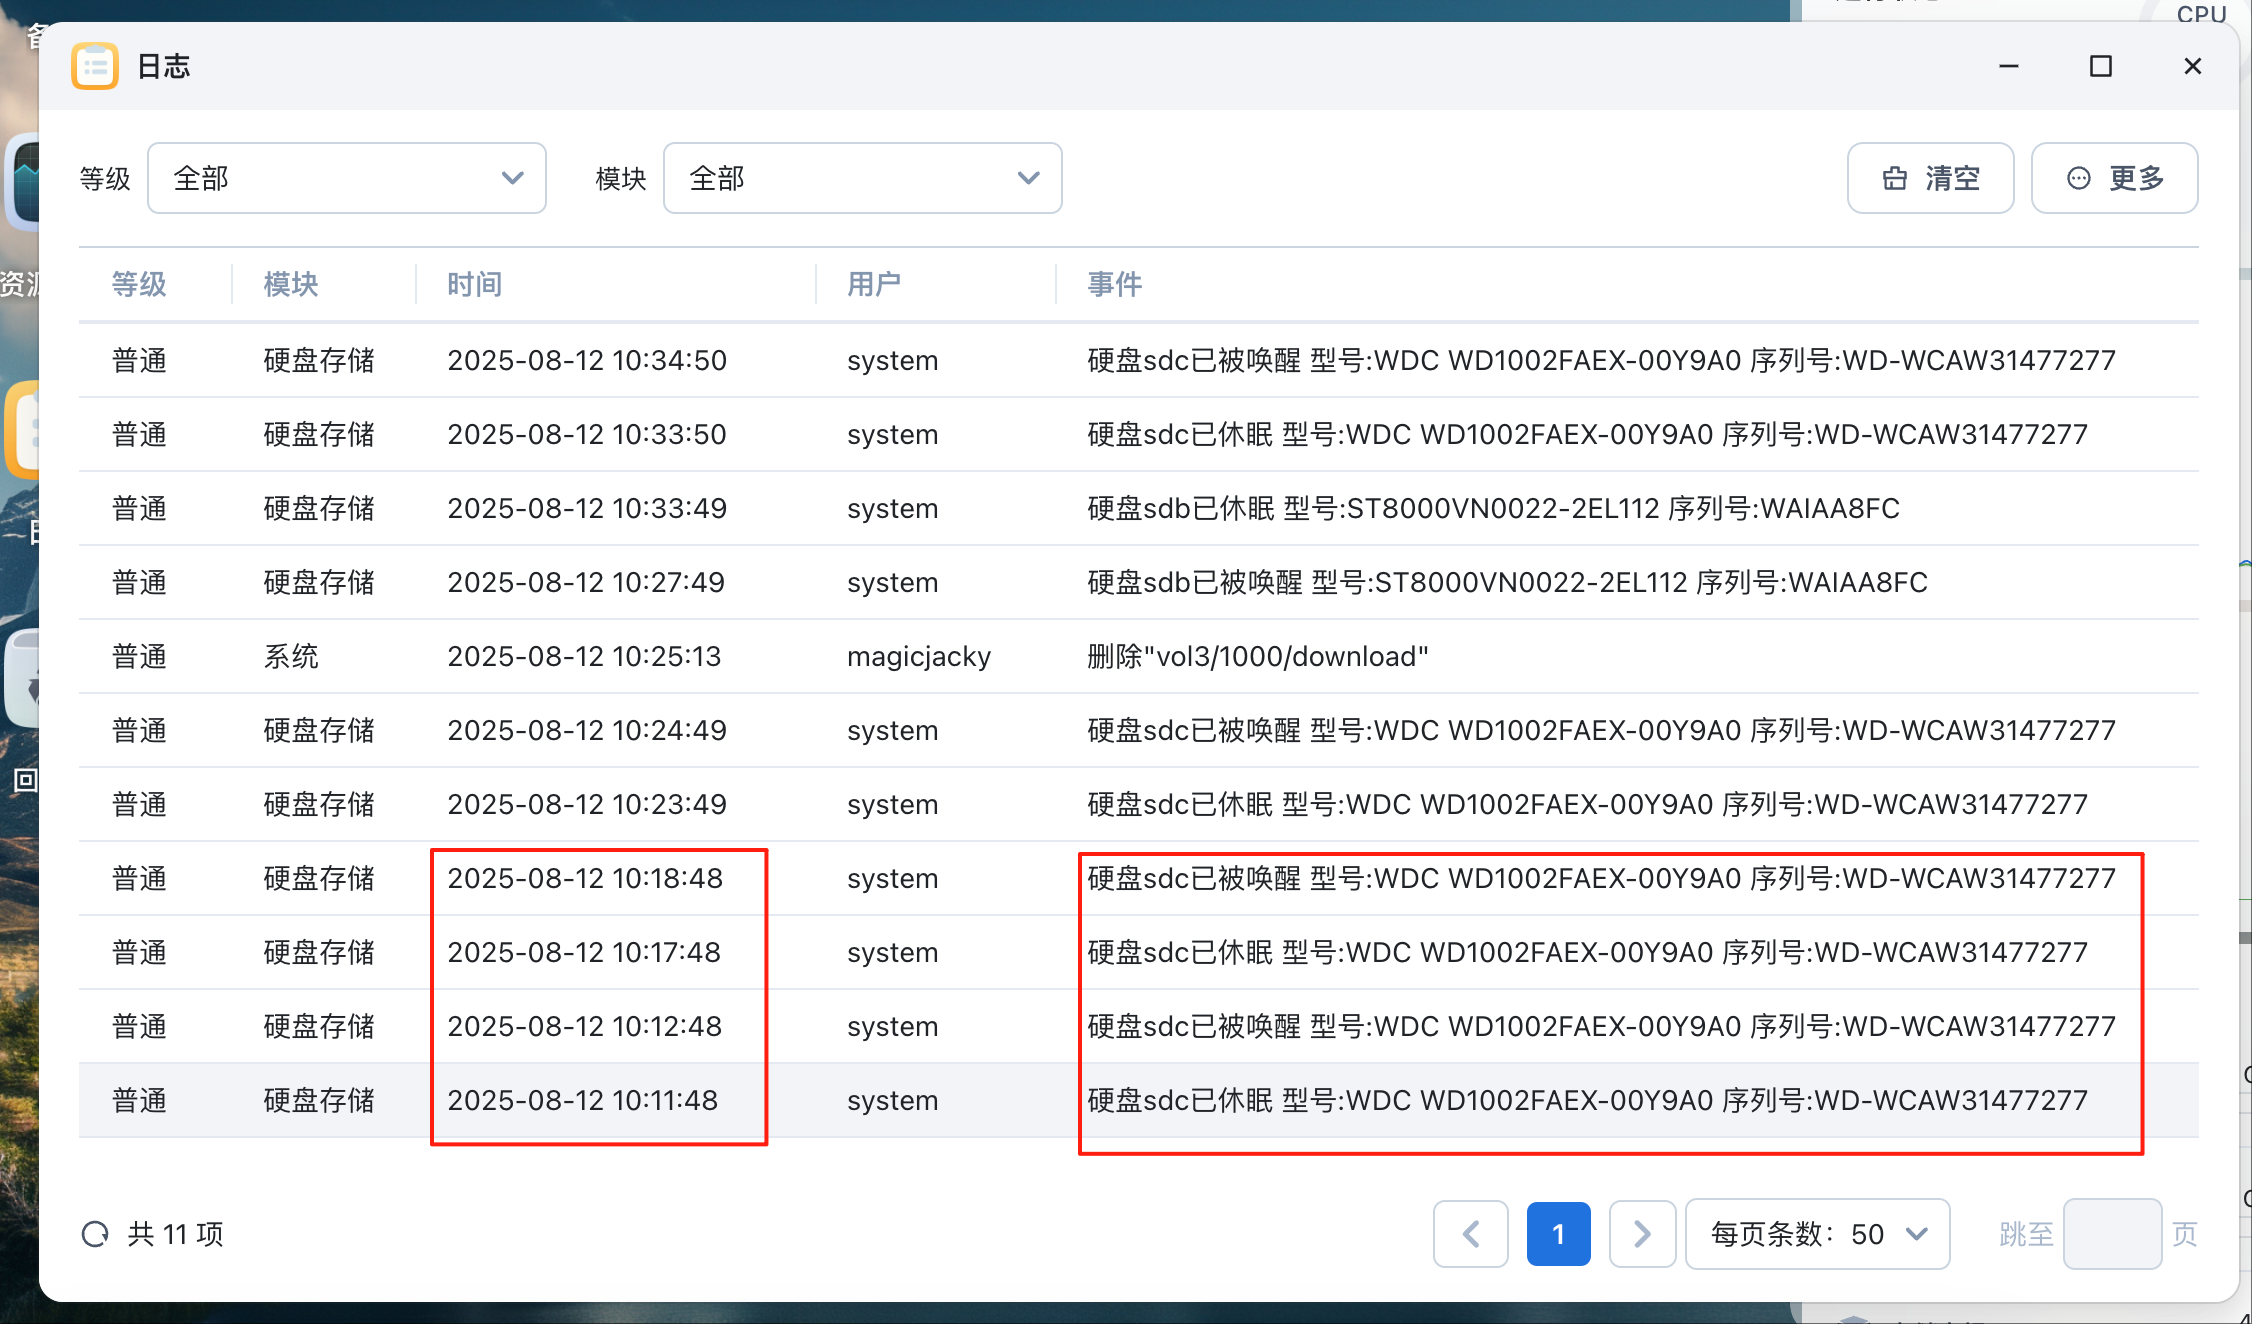
Task: Open the 每页条数 50 page size dropdown
Action: click(1817, 1234)
